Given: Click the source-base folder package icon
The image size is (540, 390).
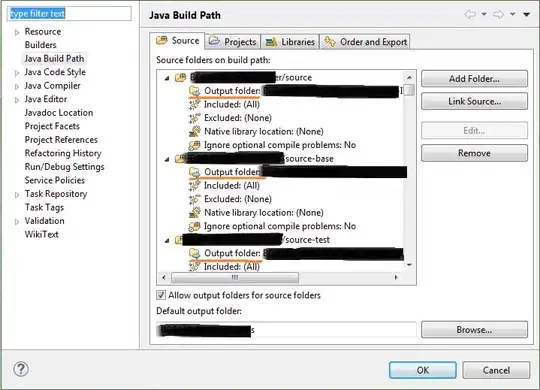Looking at the screenshot, I should pos(179,158).
